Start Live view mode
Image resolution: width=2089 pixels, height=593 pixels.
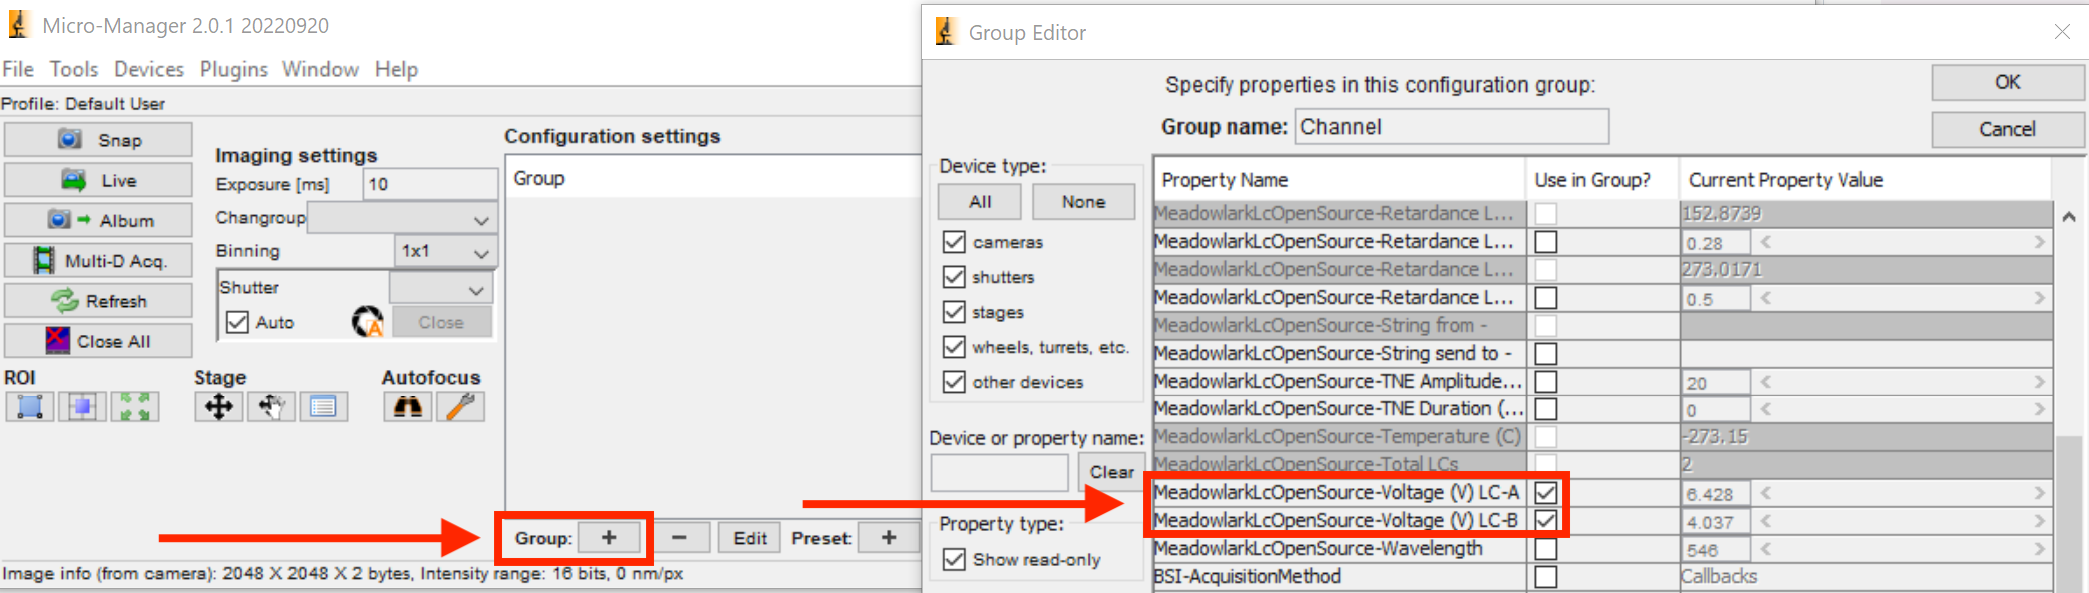98,180
